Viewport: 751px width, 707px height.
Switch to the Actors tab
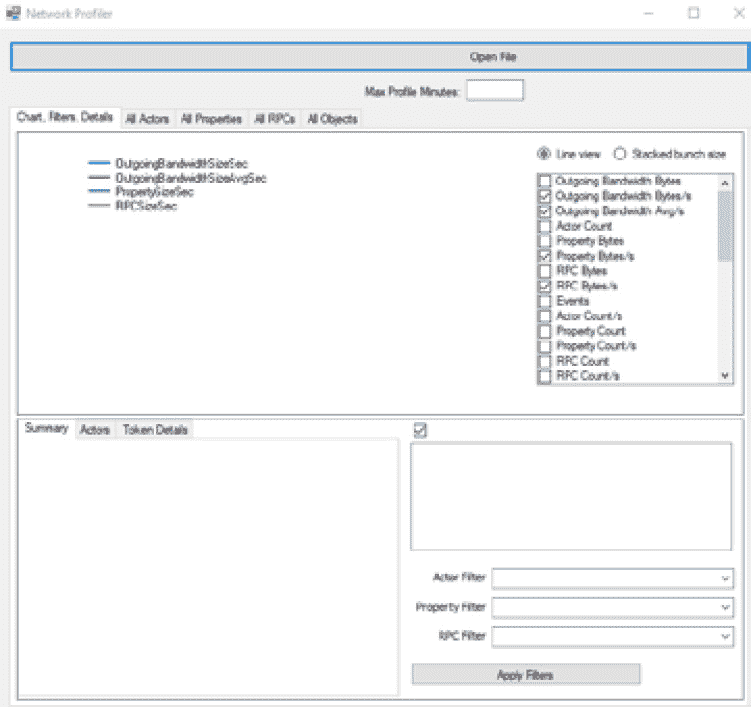(x=95, y=430)
